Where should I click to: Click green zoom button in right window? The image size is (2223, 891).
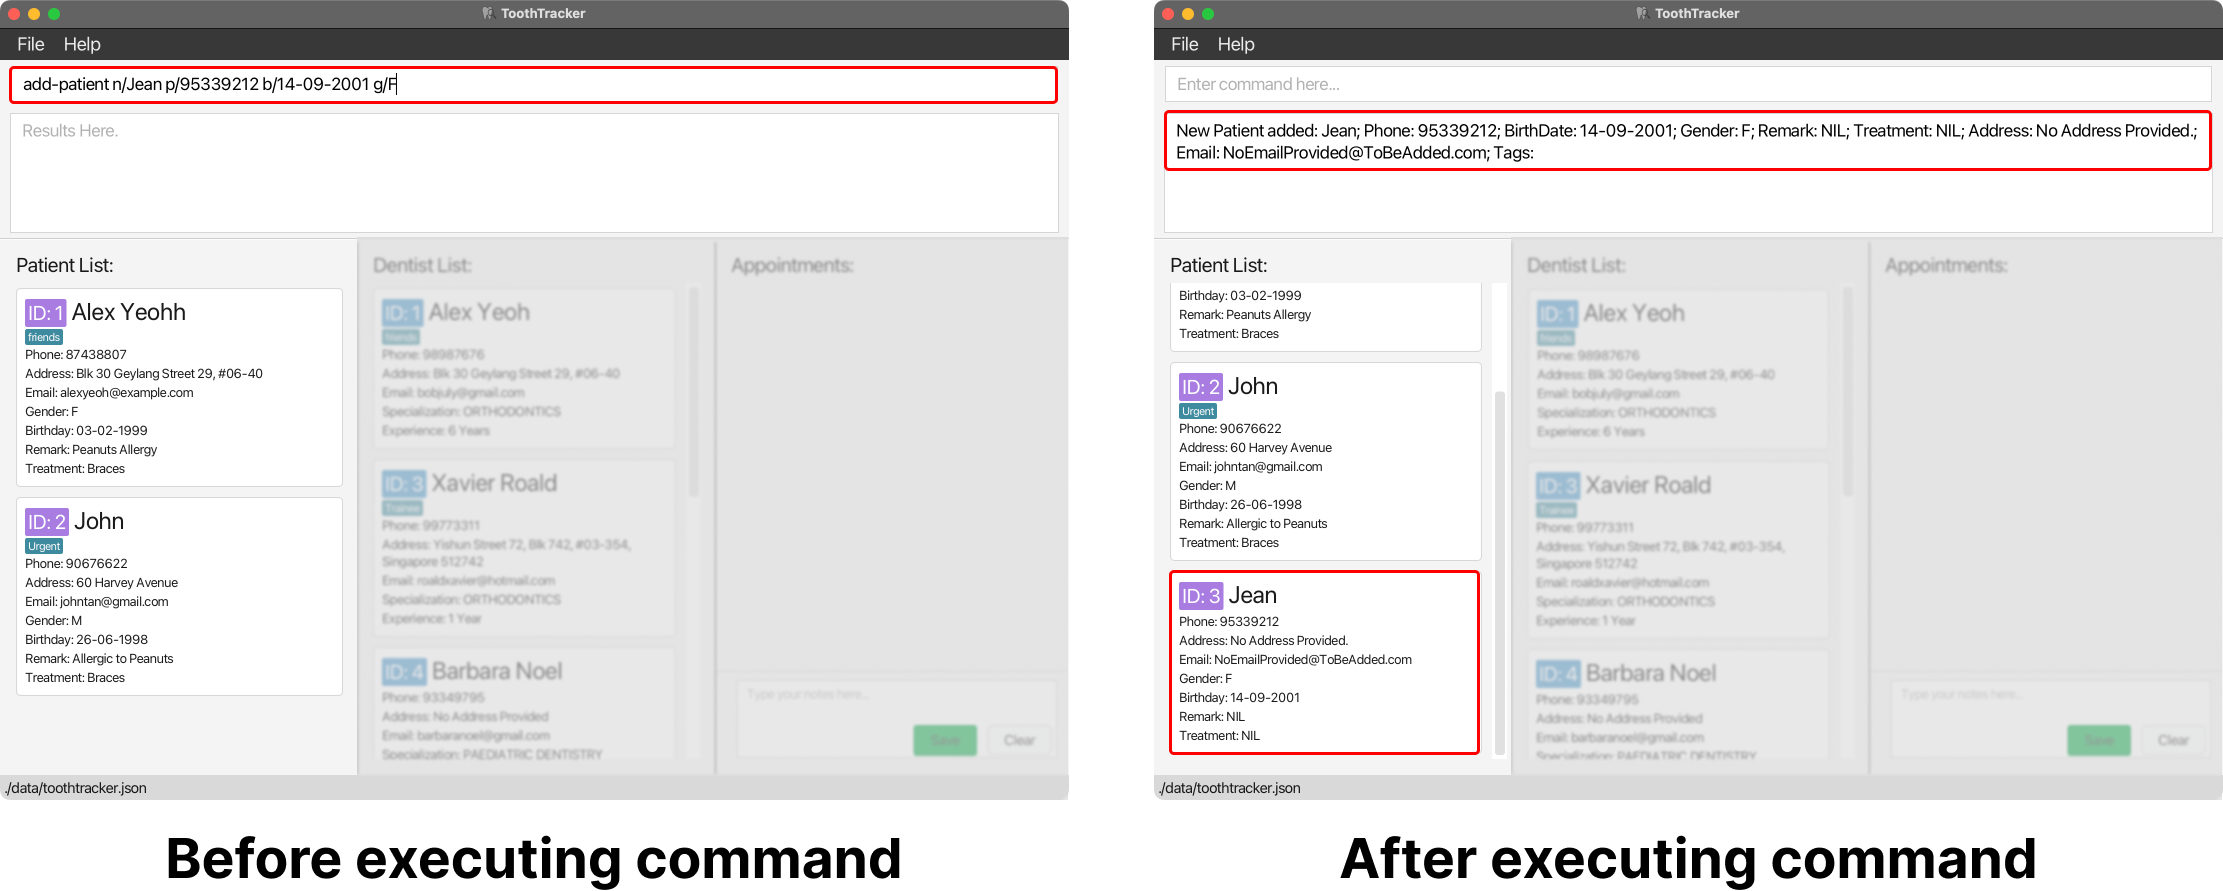point(1208,14)
